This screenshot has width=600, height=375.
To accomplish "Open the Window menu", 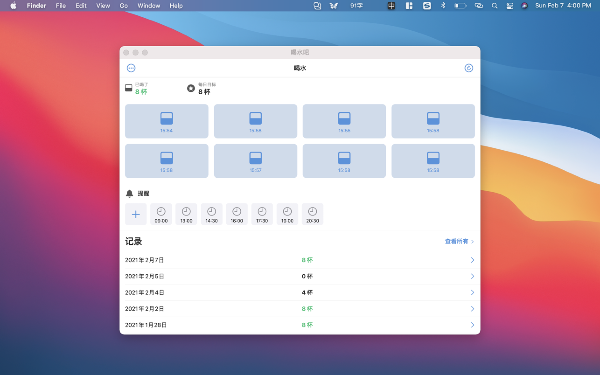I will 149,6.
